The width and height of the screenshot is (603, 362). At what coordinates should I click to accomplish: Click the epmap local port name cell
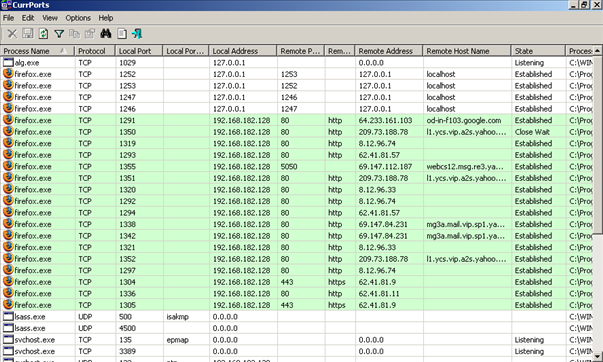click(178, 340)
